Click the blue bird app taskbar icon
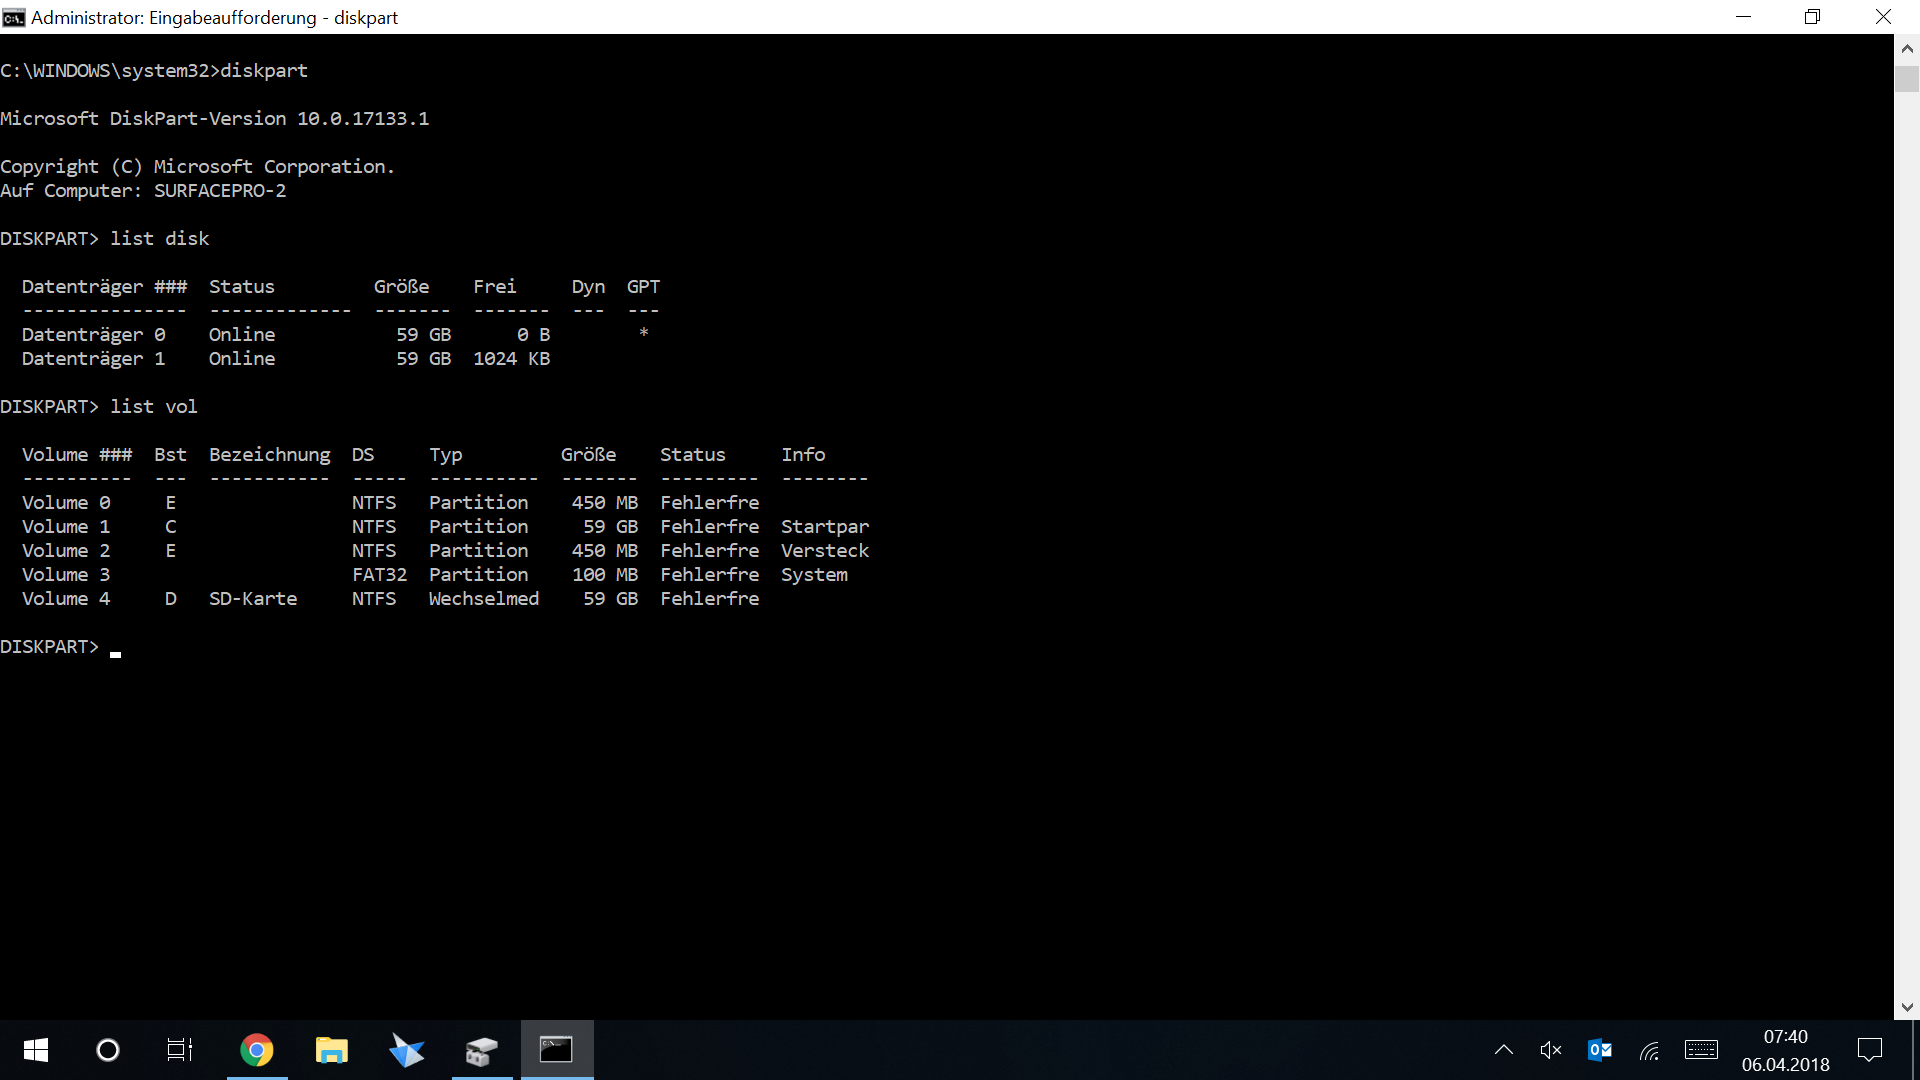The image size is (1920, 1080). 406,1050
